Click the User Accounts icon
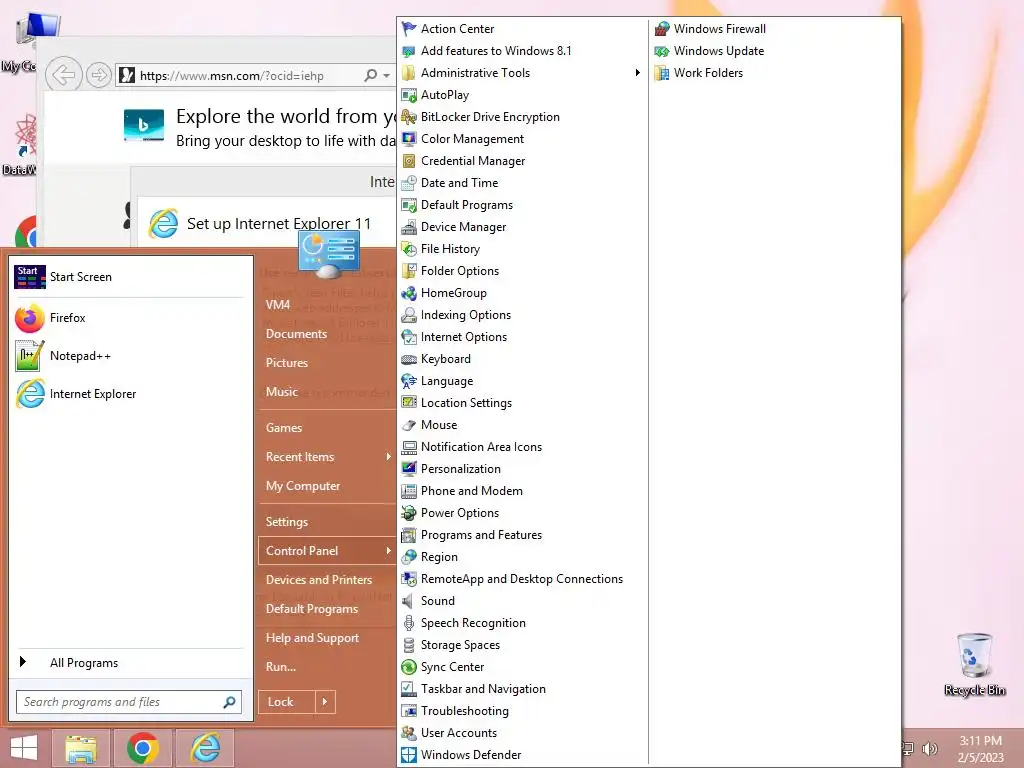Viewport: 1024px width, 768px height. [x=409, y=733]
